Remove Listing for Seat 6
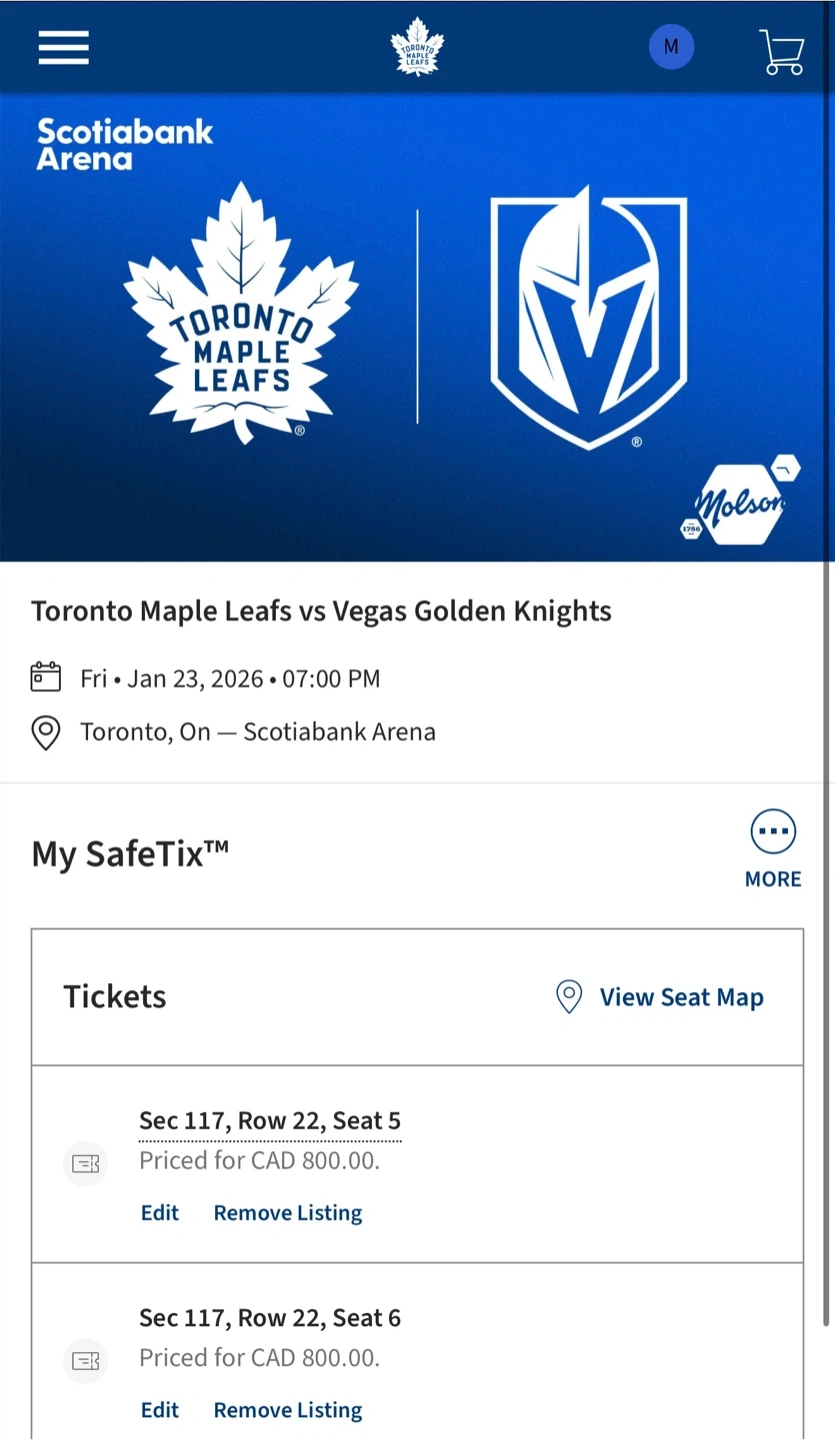Image resolution: width=835 pixels, height=1440 pixels. (x=288, y=1410)
